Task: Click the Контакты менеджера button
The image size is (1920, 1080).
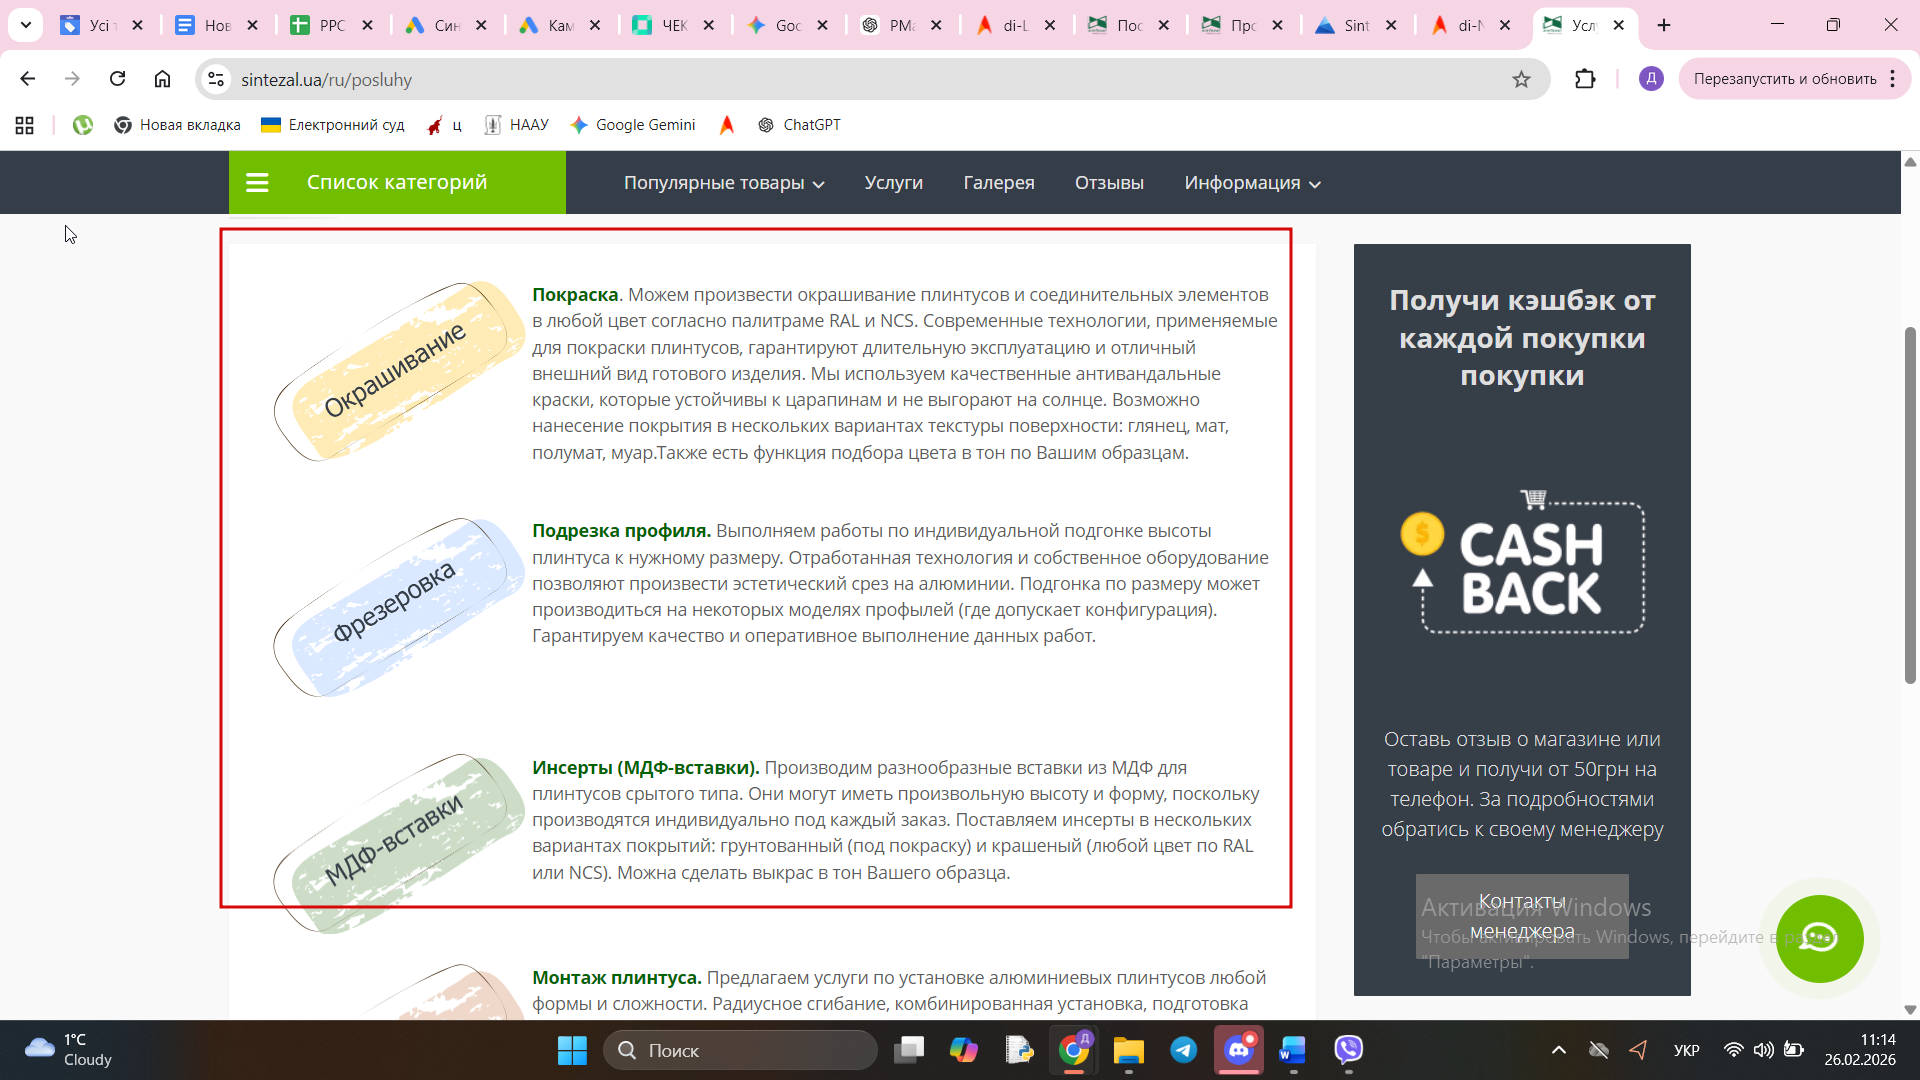Action: pos(1521,916)
